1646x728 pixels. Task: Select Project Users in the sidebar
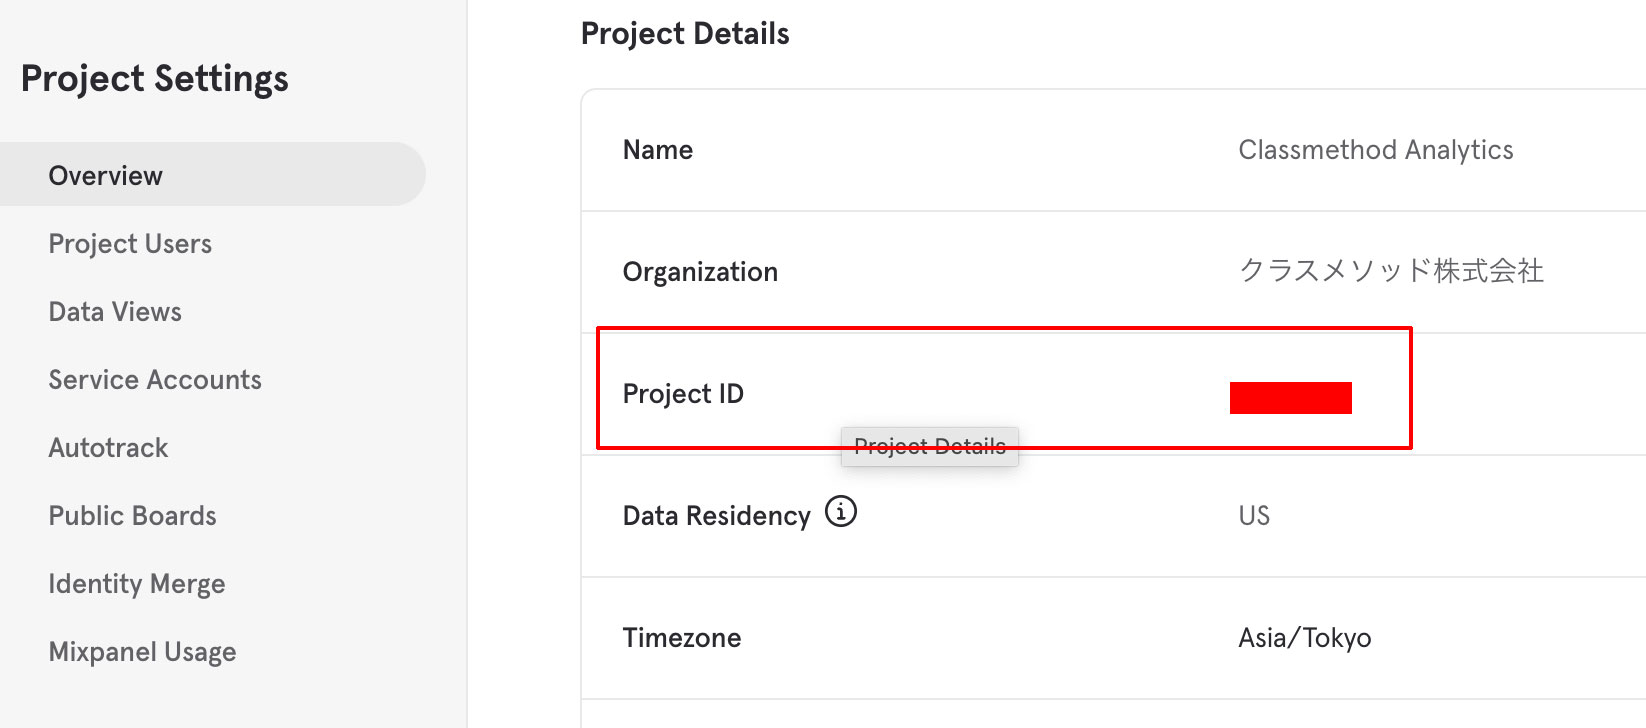[x=129, y=243]
